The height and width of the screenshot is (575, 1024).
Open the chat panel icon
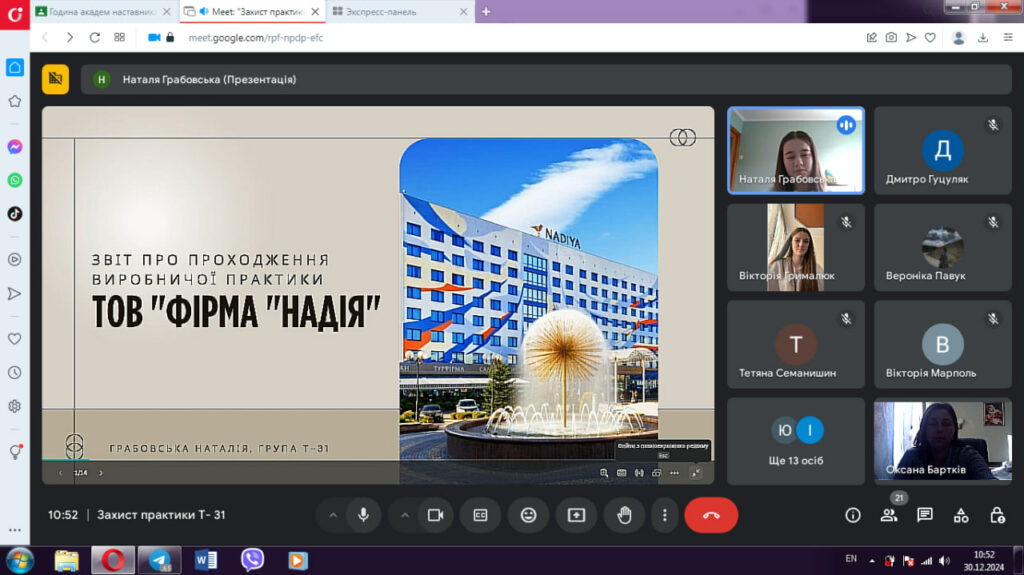click(925, 515)
